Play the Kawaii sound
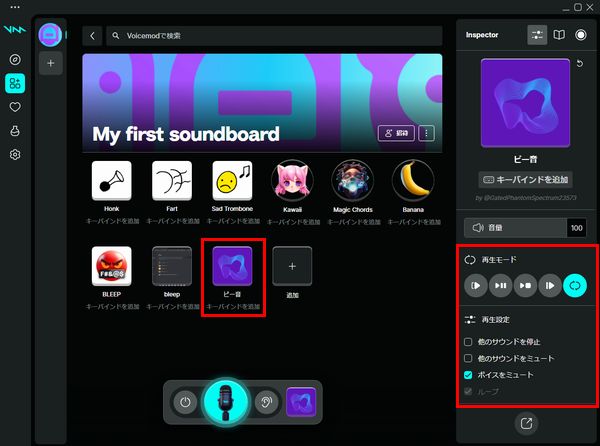This screenshot has width=600, height=446. 292,181
